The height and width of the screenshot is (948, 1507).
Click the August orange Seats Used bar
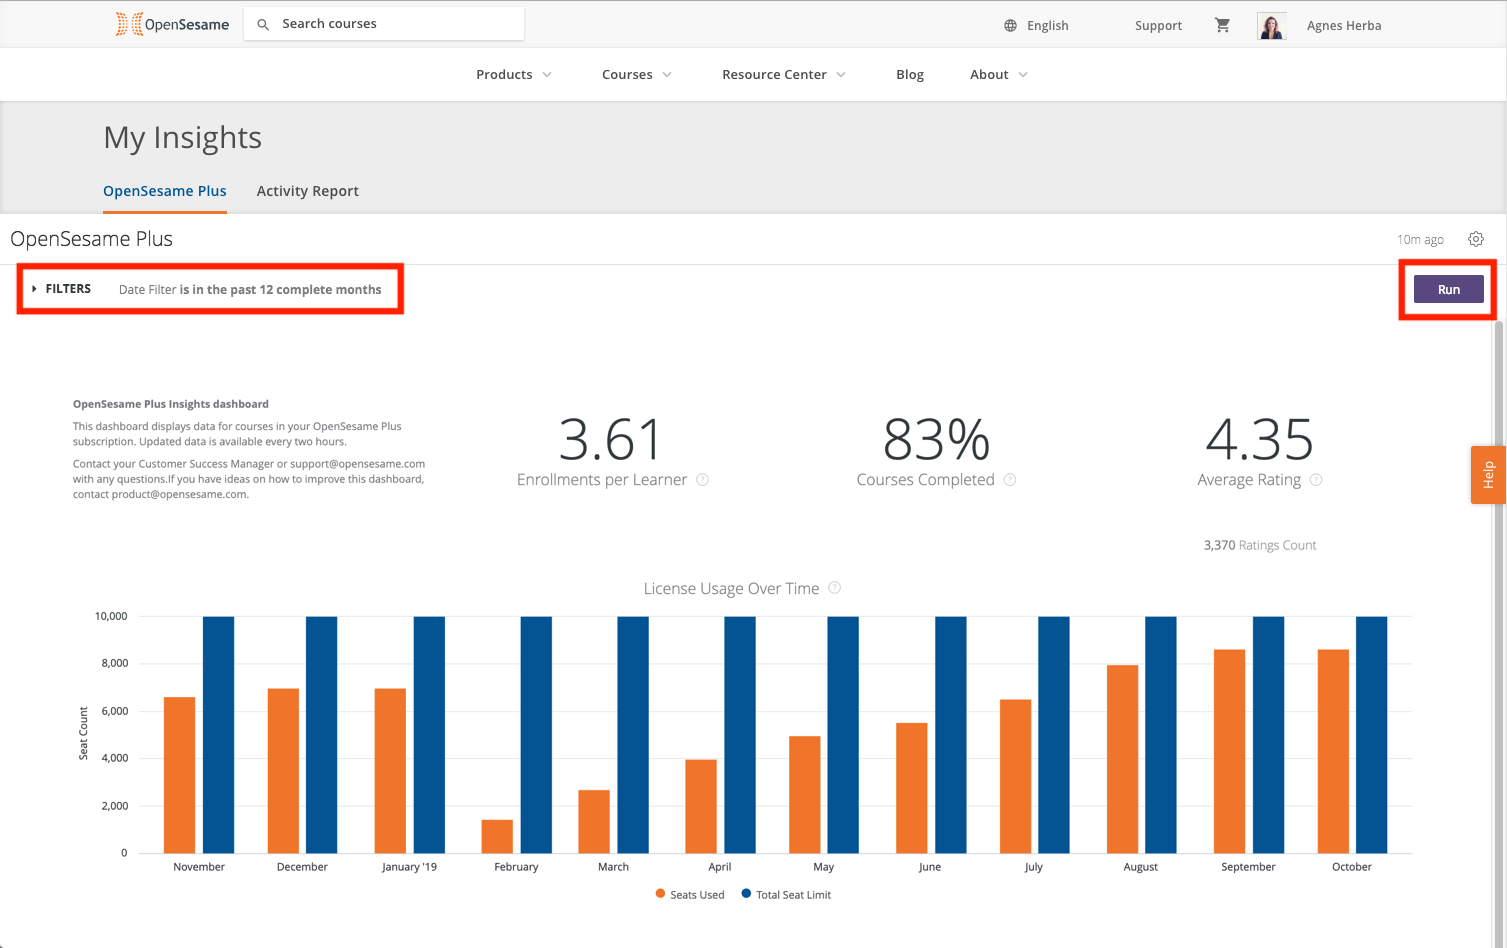[x=1122, y=759]
